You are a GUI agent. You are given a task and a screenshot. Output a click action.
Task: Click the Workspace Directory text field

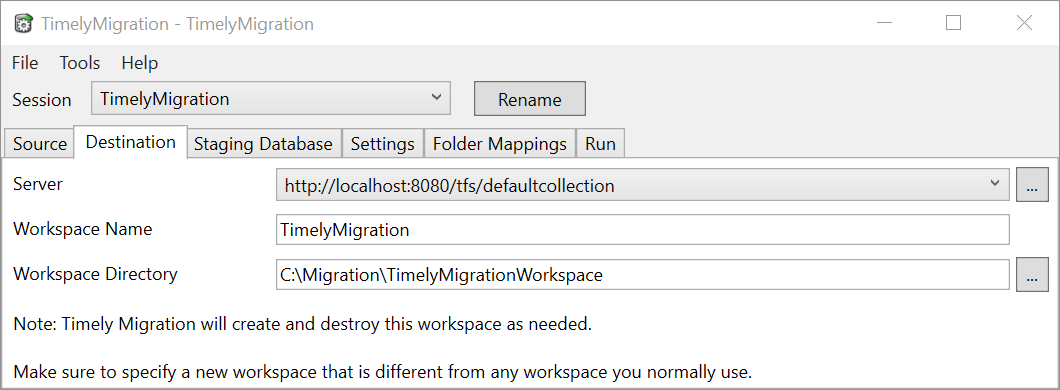(x=642, y=275)
